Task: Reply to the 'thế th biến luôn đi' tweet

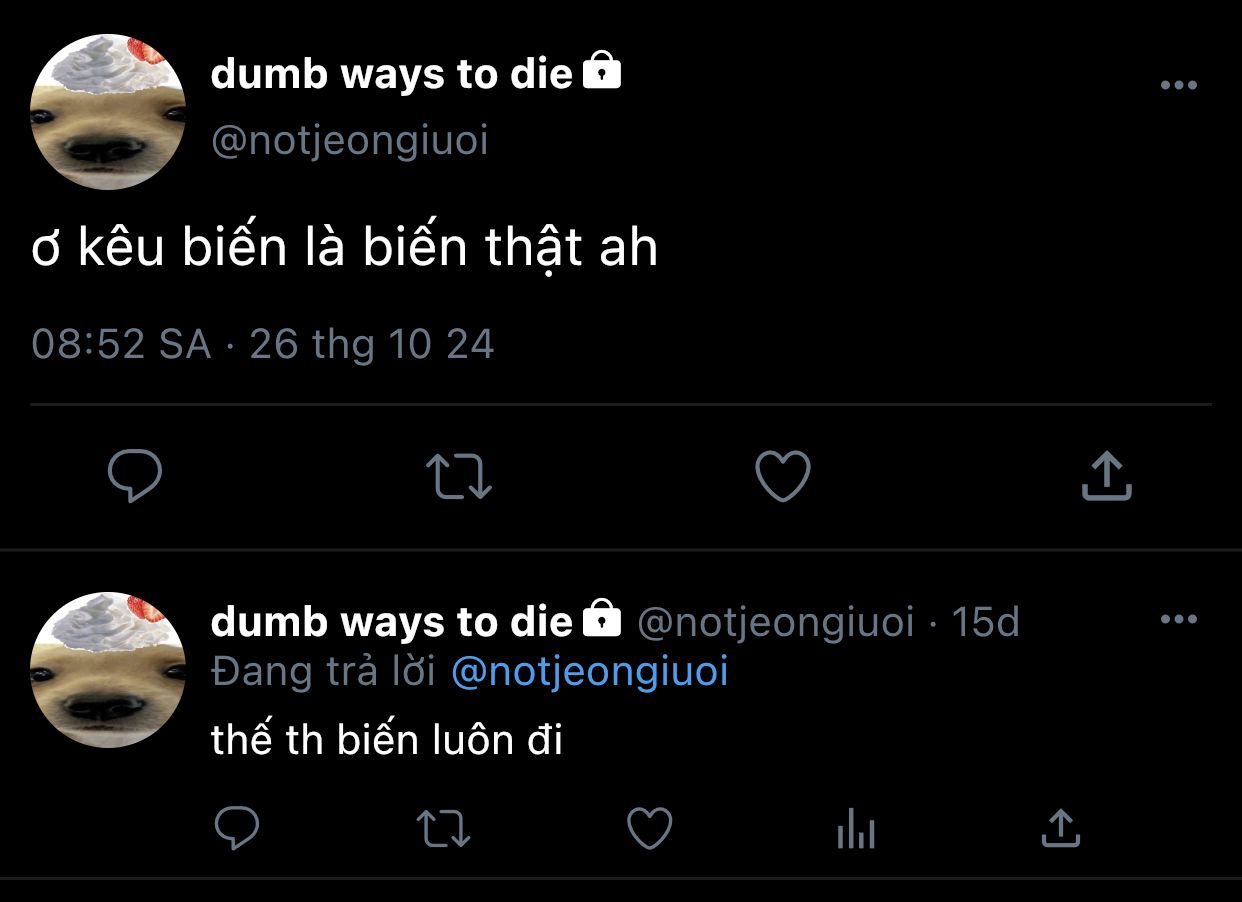Action: pos(238,828)
